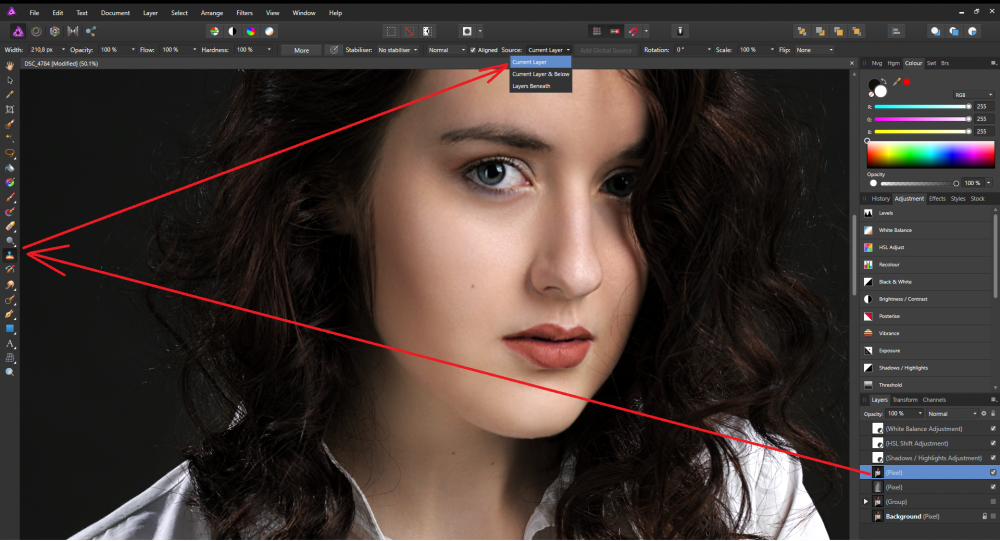This screenshot has height=541, width=1000.
Task: Open the Rotation dropdown
Action: 709,50
